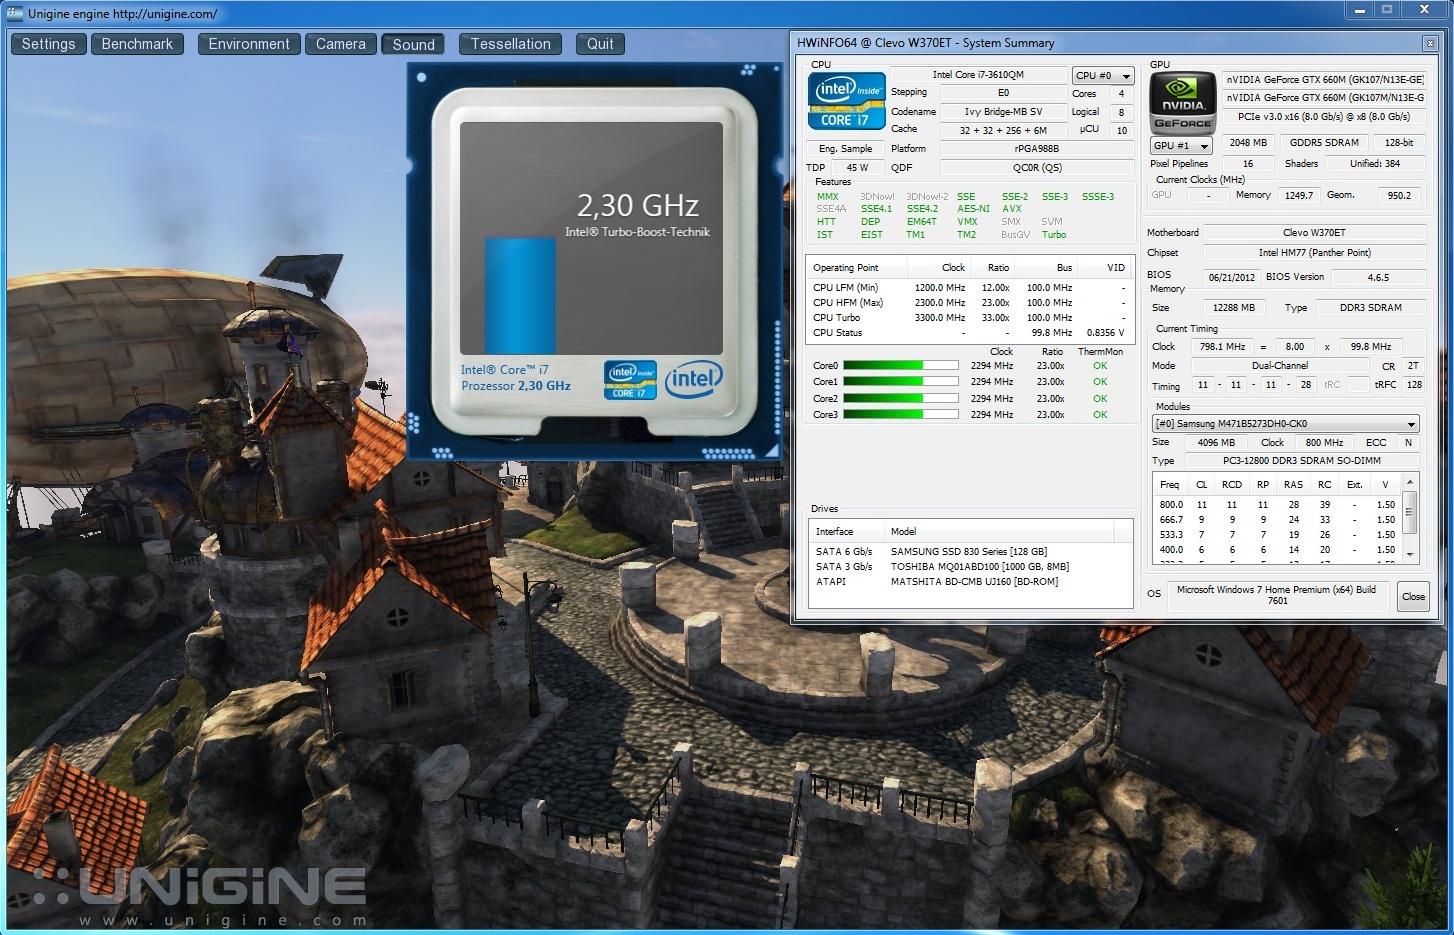Click the NVIDIA GeForce logo
The width and height of the screenshot is (1454, 935).
[x=1182, y=102]
